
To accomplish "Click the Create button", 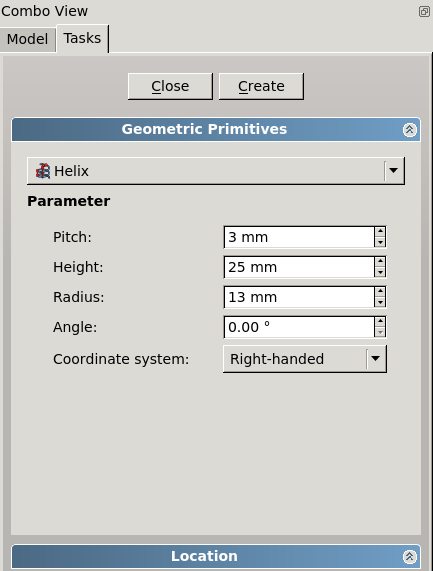I will [261, 86].
